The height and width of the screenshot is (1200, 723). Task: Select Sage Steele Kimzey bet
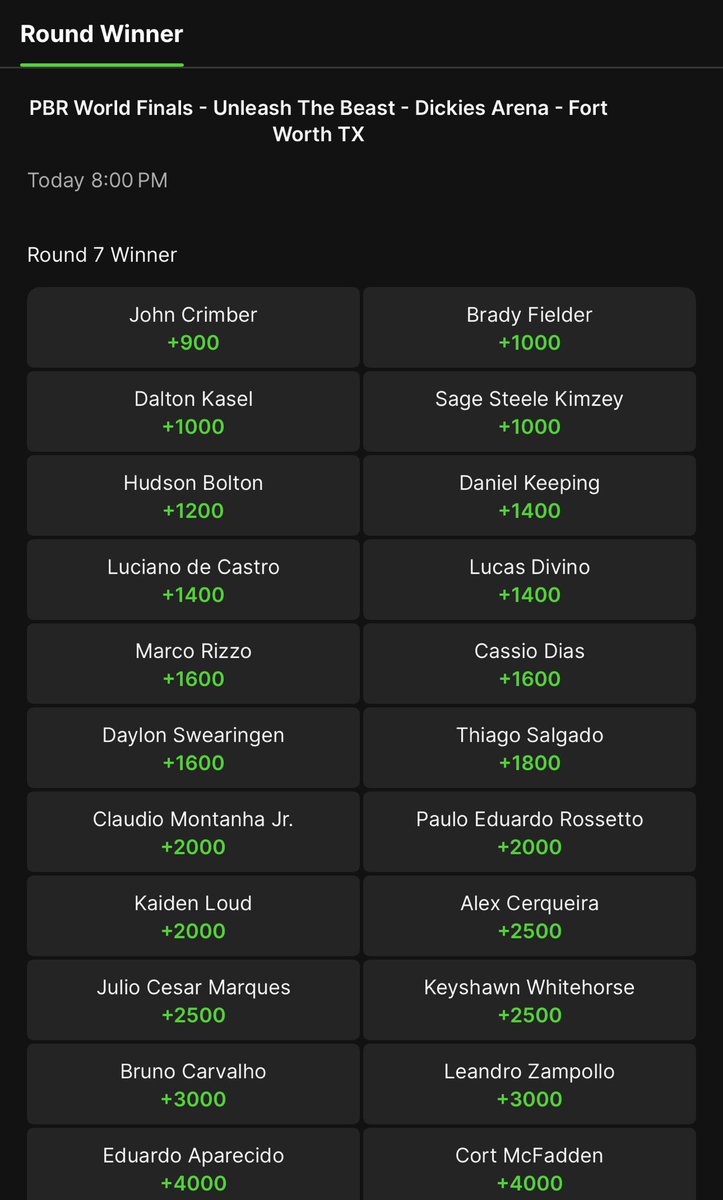(529, 412)
